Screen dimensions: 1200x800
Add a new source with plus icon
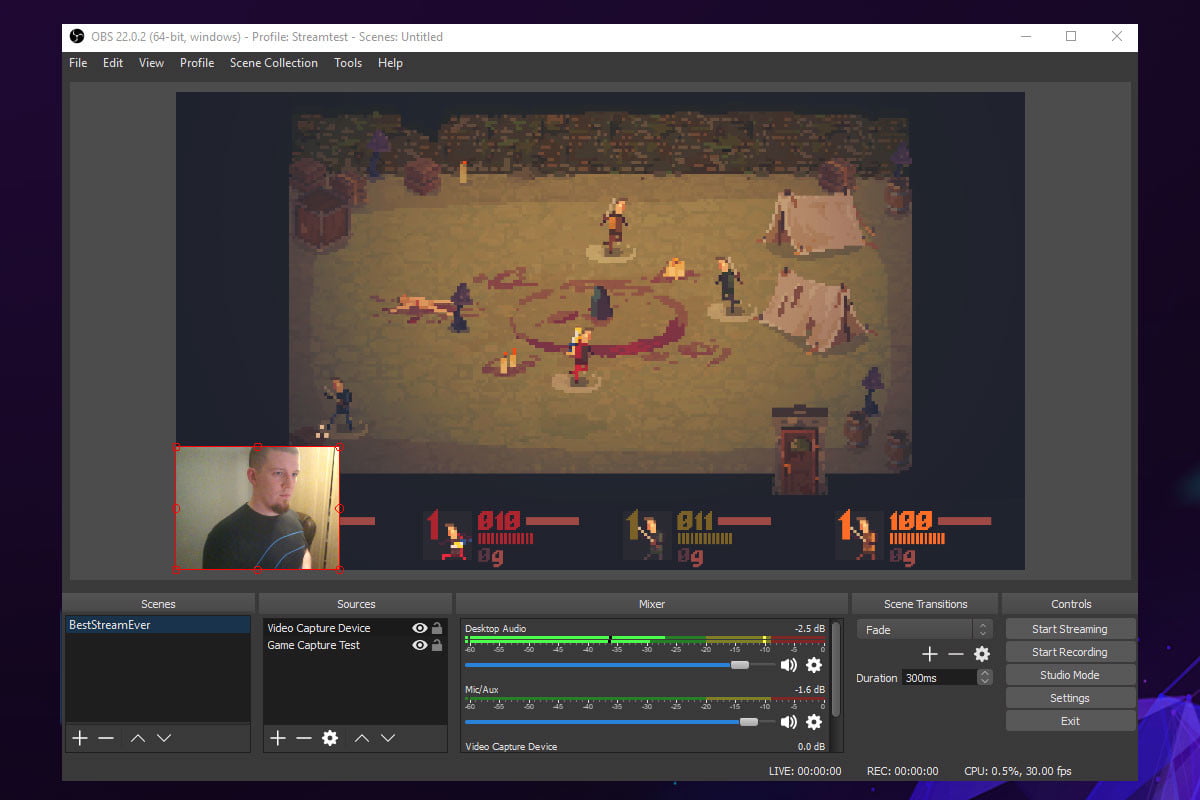click(278, 738)
